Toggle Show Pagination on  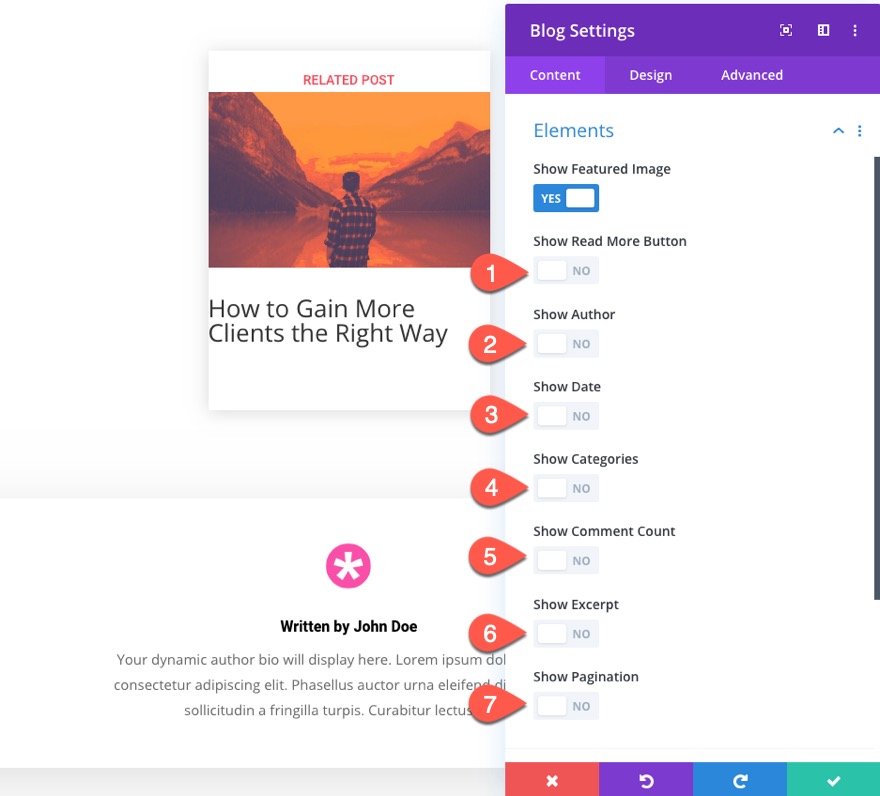click(x=566, y=706)
